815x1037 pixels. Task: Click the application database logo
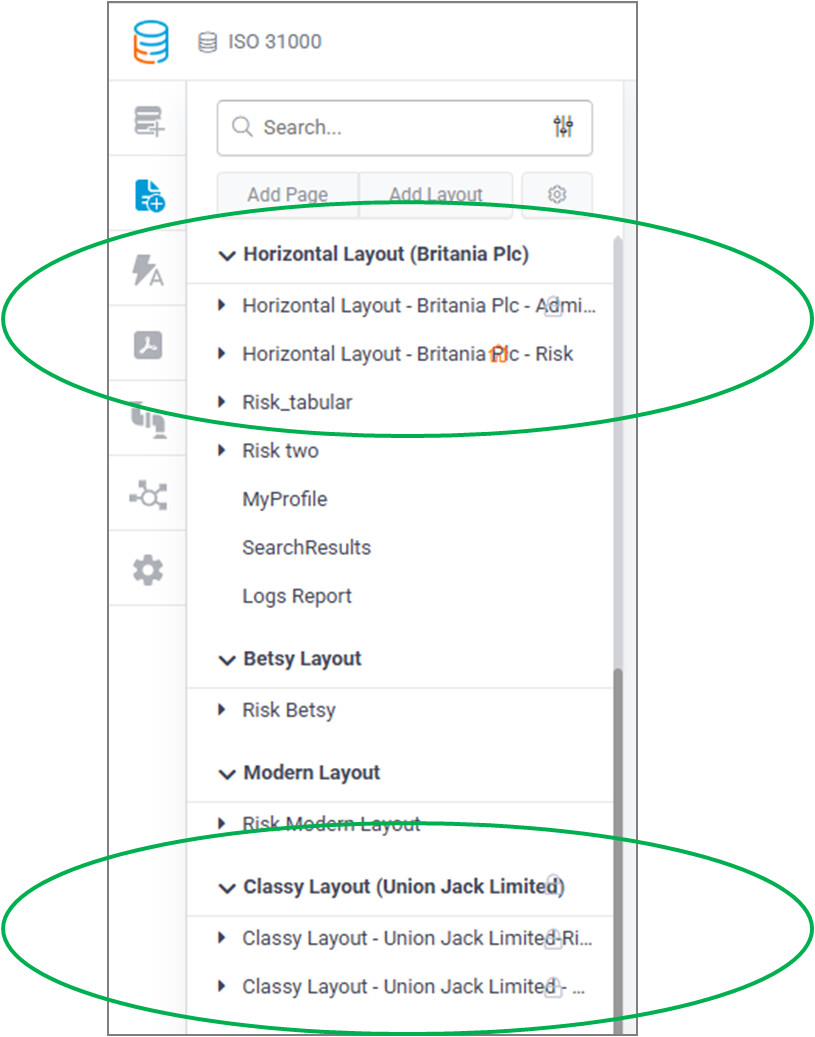pyautogui.click(x=151, y=42)
